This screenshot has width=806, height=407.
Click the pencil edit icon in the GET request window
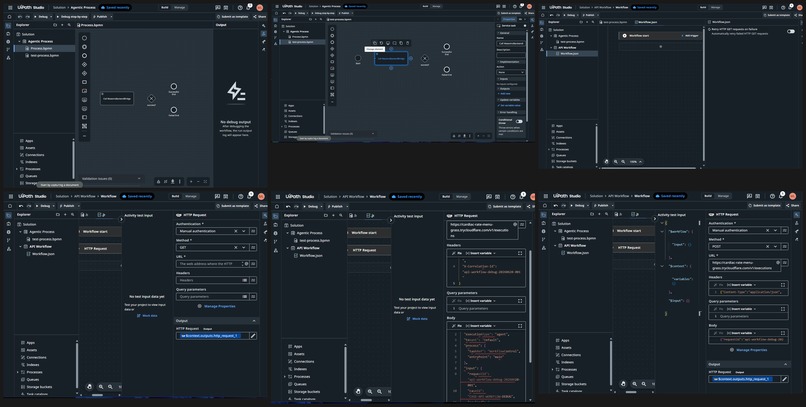253,336
